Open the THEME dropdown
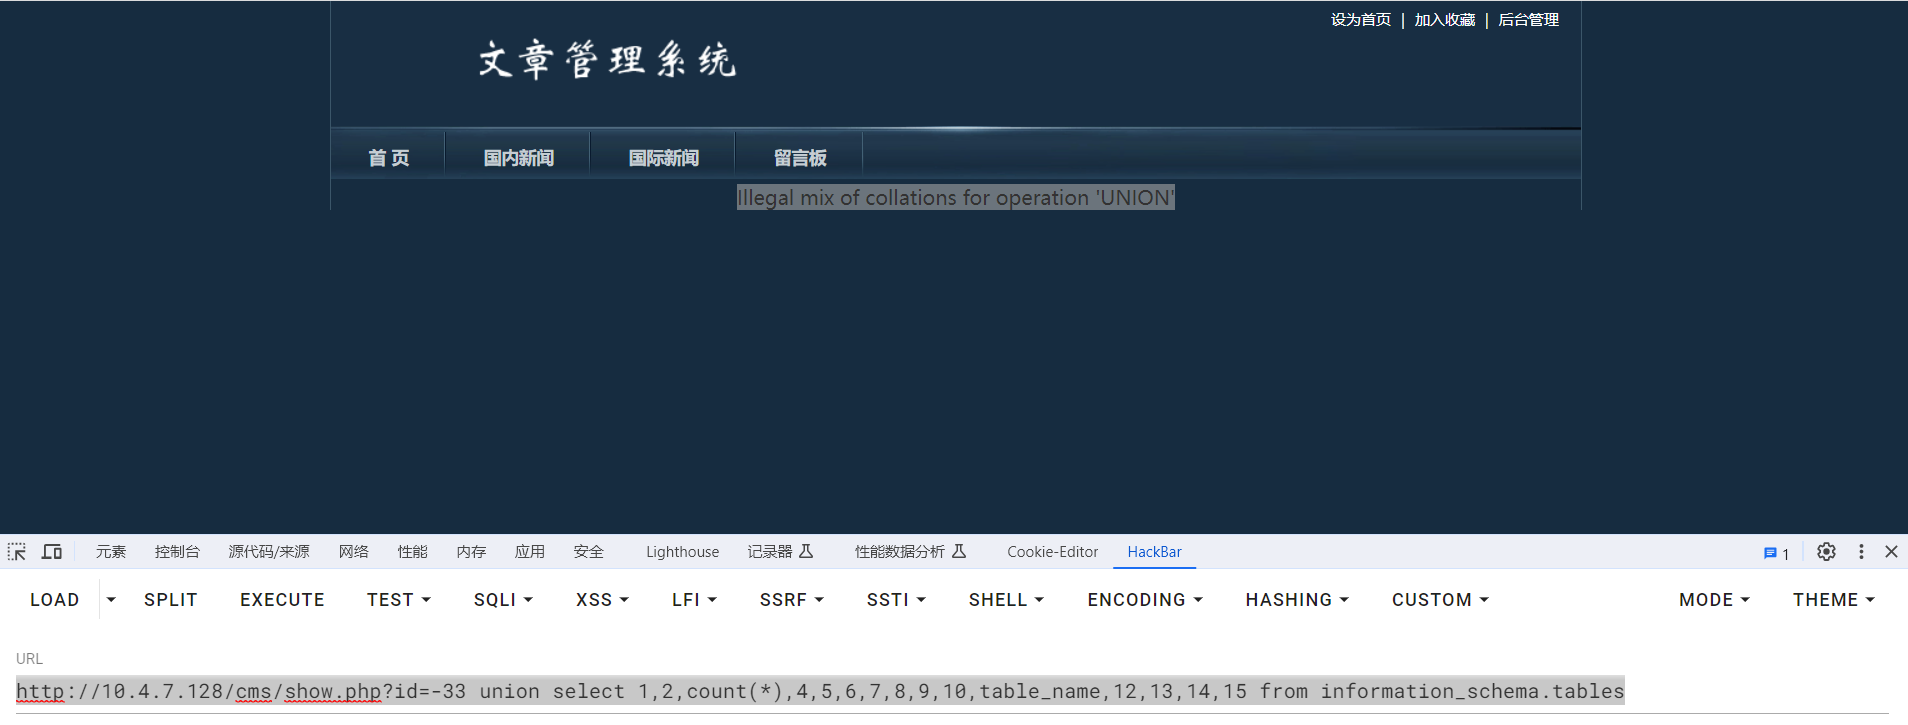This screenshot has width=1908, height=725. (x=1833, y=600)
